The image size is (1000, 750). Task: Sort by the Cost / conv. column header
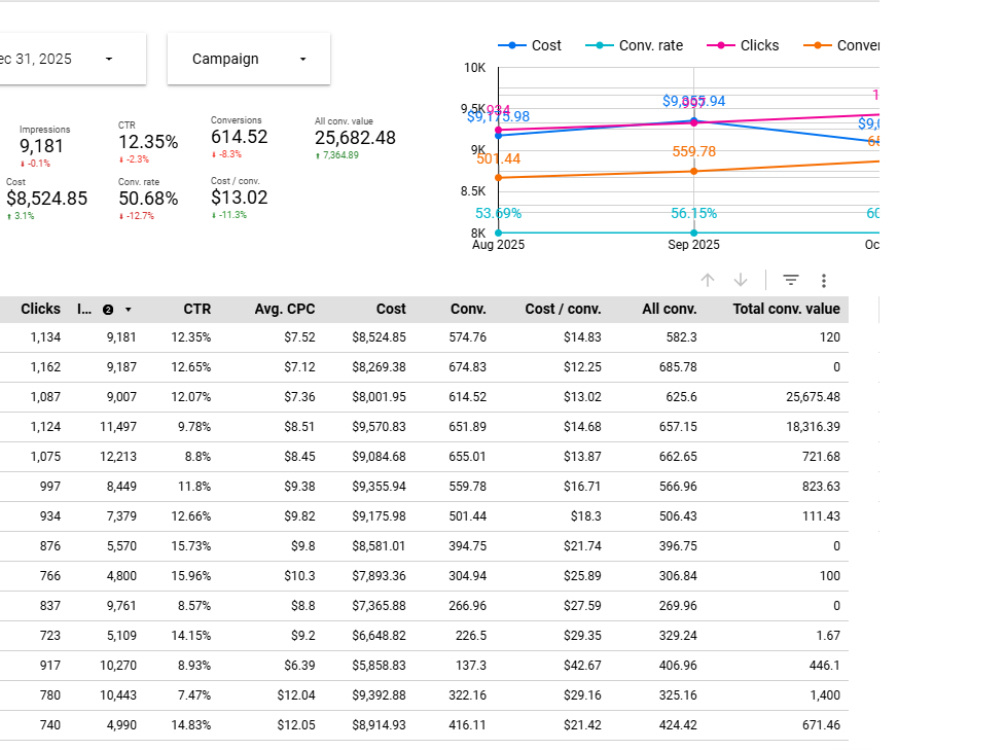(562, 309)
